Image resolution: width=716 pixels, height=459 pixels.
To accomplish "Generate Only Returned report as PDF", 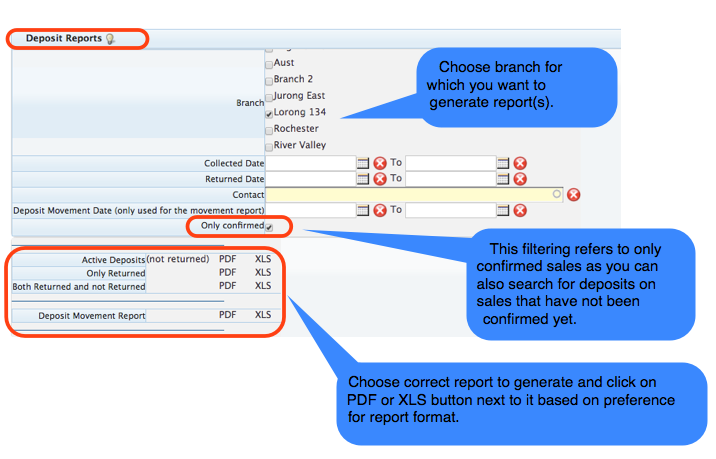I will 227,273.
